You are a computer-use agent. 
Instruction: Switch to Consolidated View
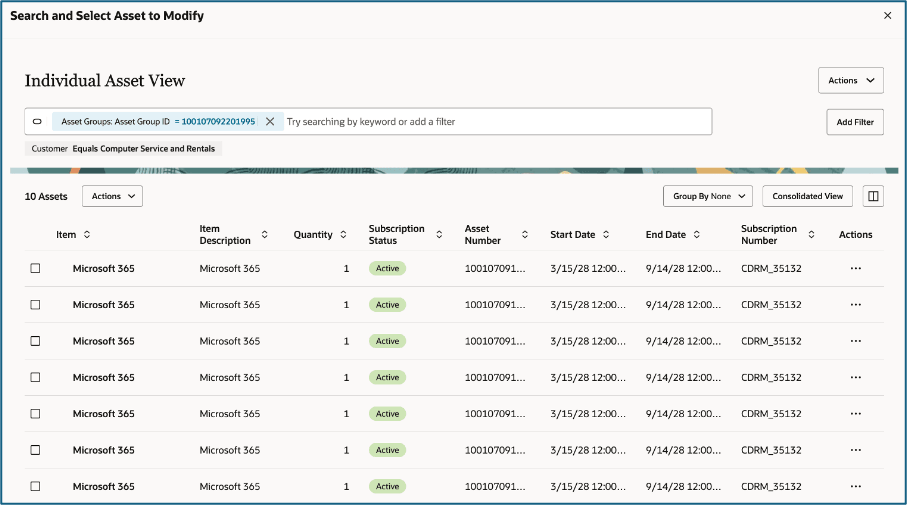point(807,196)
